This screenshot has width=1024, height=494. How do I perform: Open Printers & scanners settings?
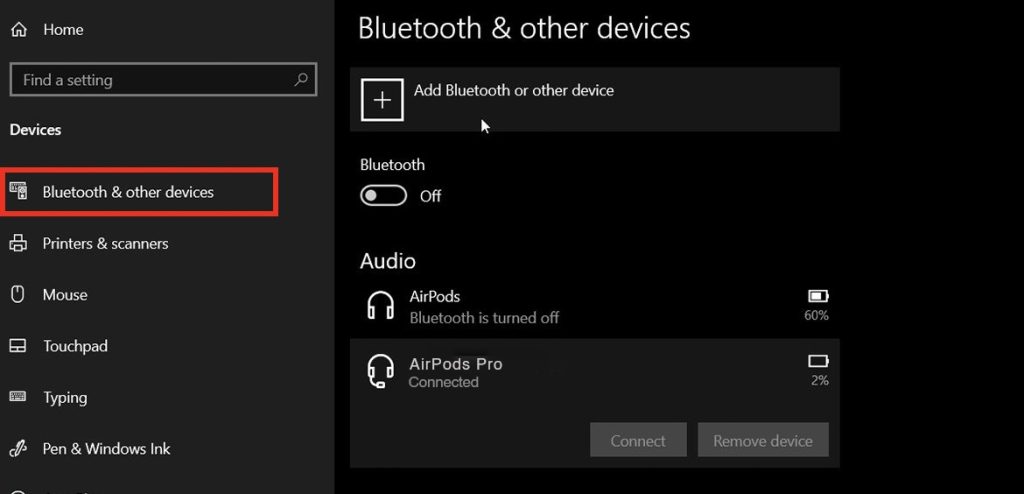(x=105, y=244)
